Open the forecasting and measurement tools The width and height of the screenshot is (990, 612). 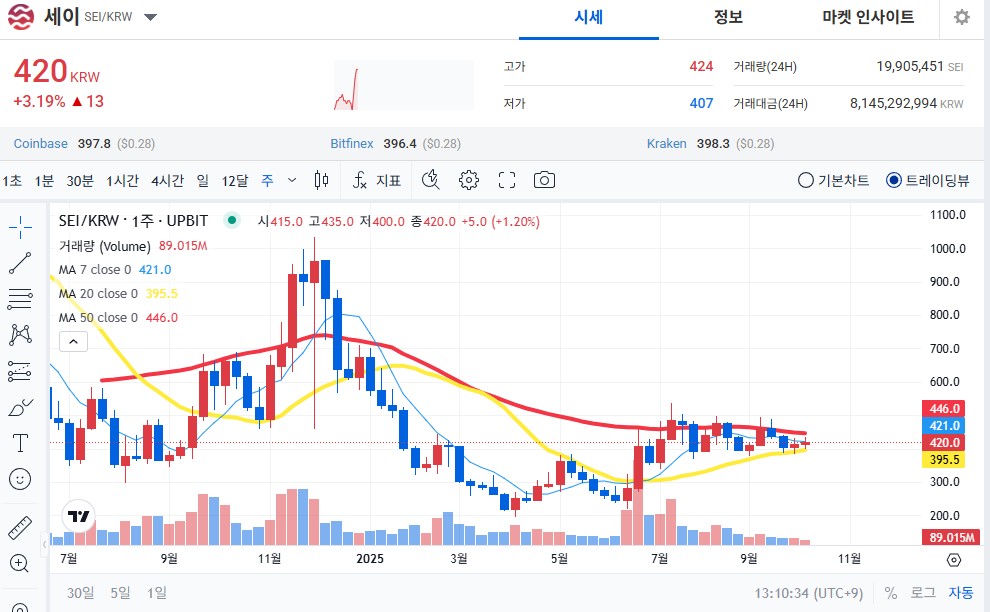click(20, 371)
